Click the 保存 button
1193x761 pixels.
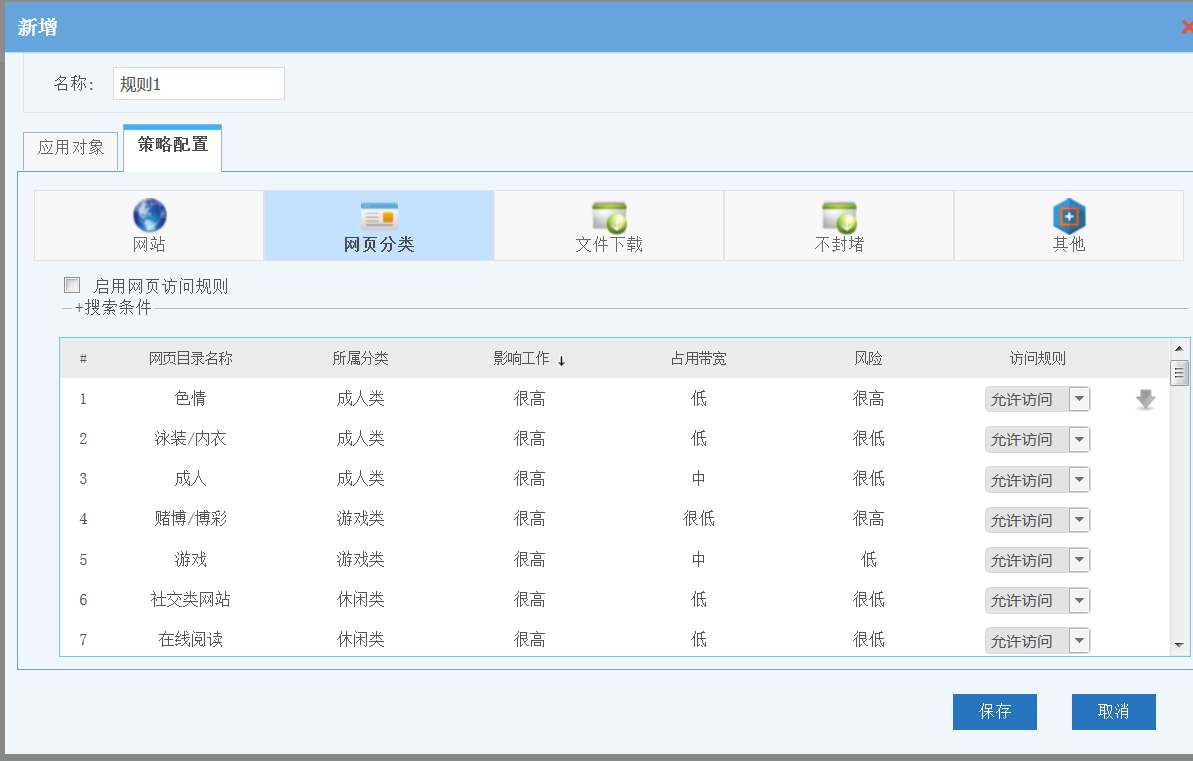click(x=994, y=712)
